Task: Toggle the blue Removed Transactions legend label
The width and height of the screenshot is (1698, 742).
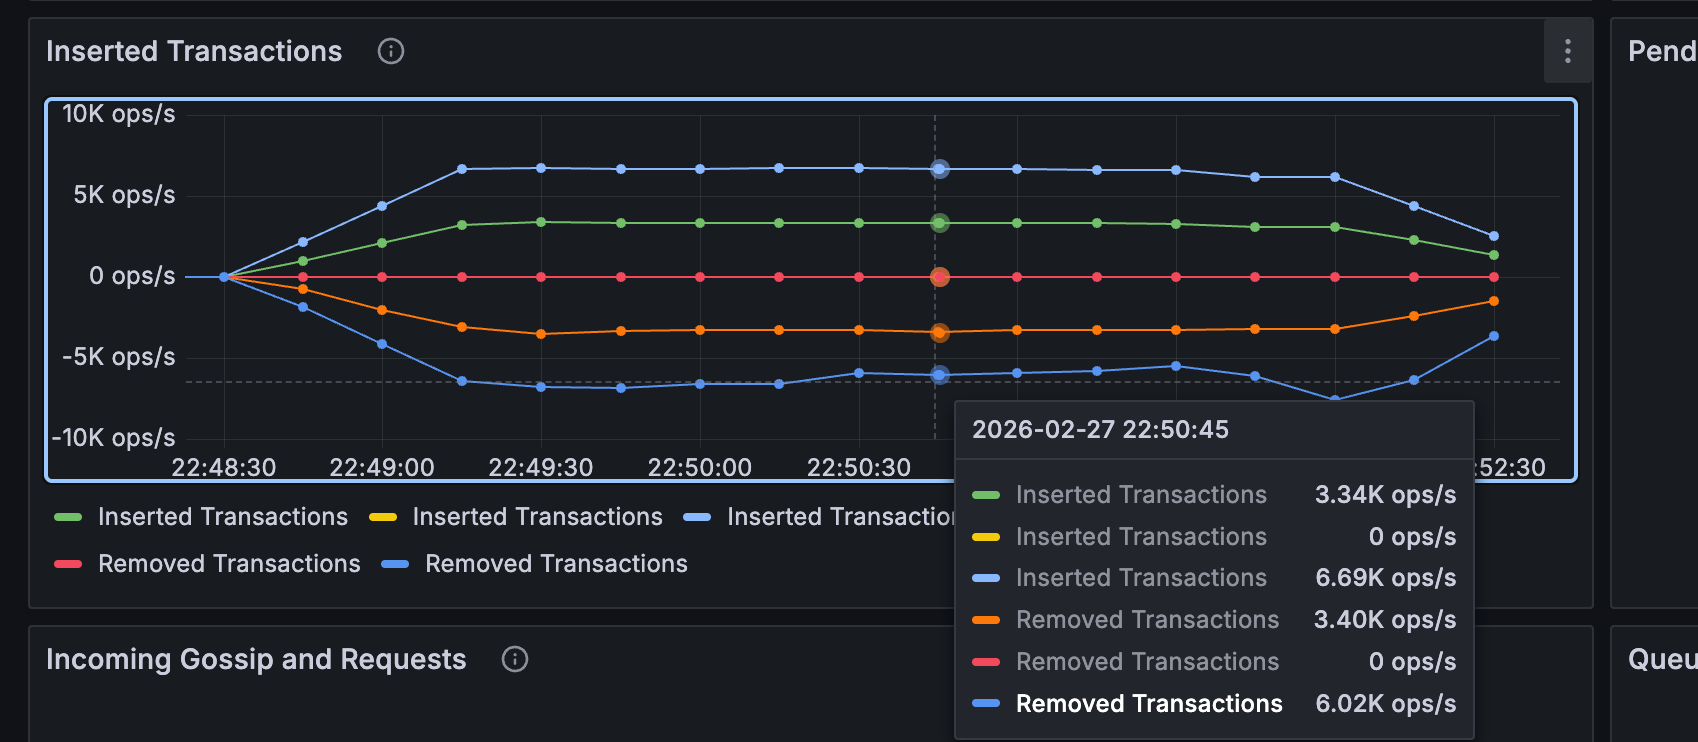Action: [556, 564]
